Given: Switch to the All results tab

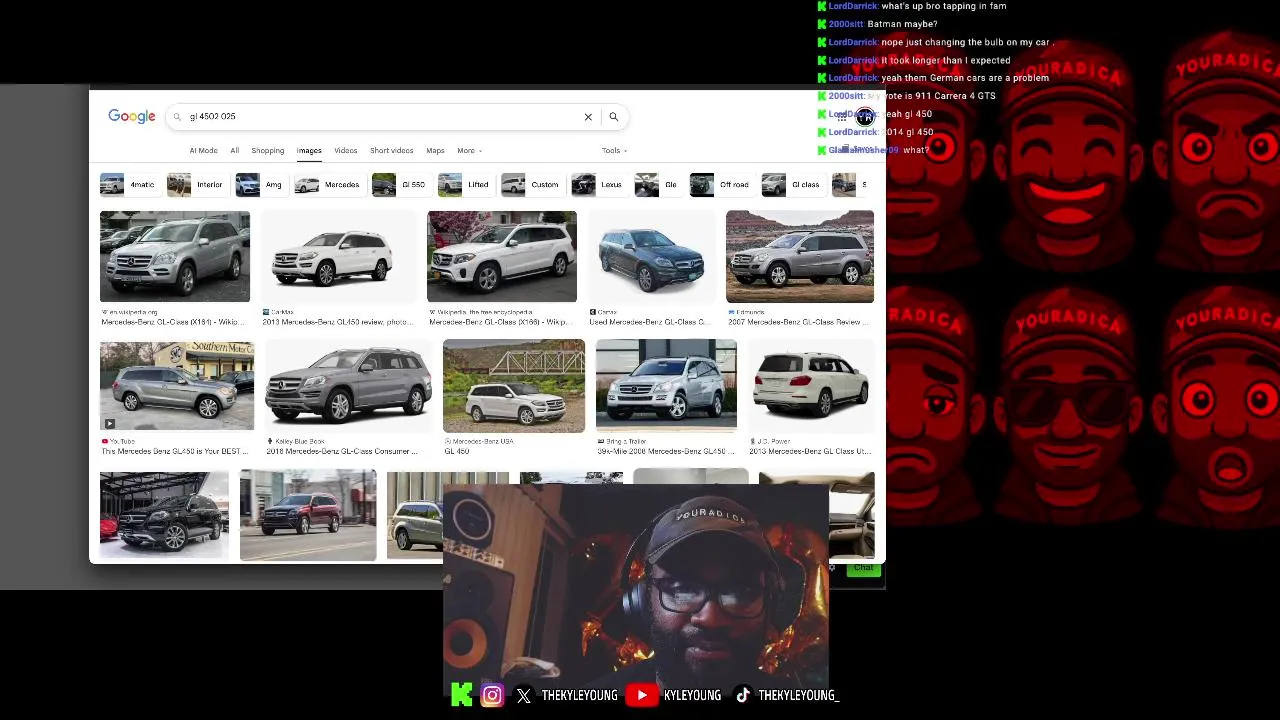Looking at the screenshot, I should [234, 151].
